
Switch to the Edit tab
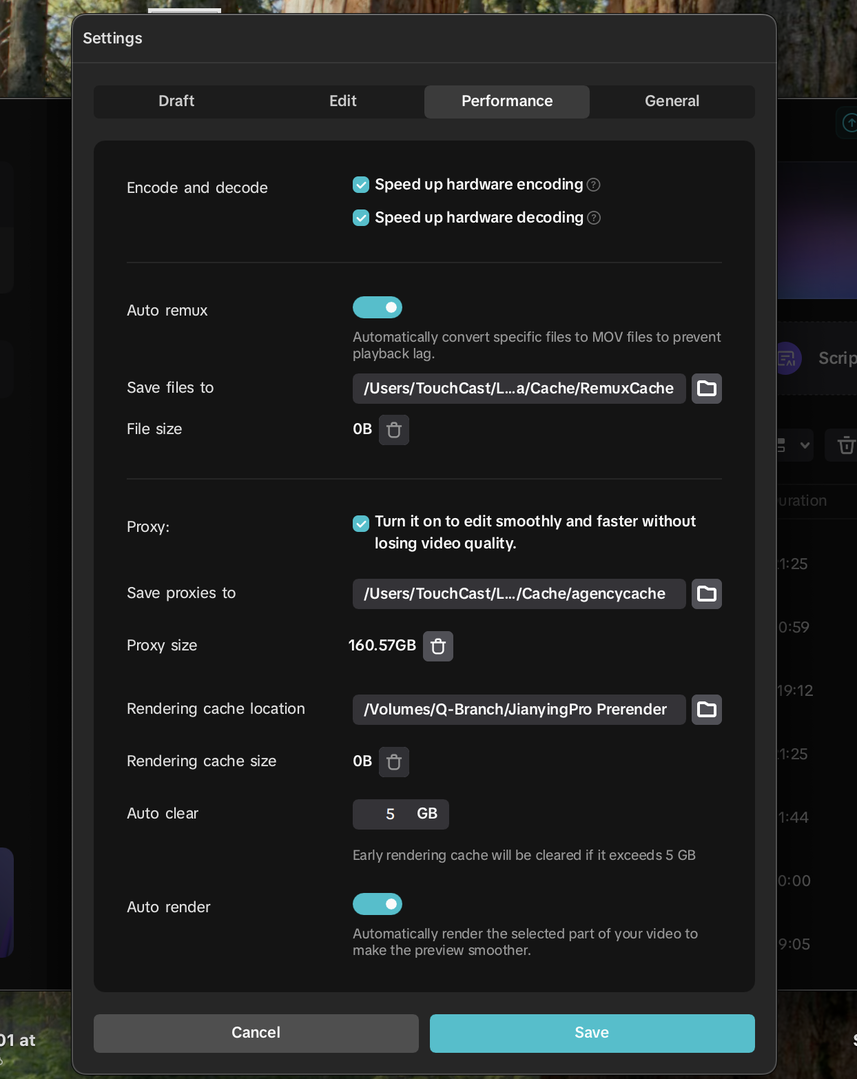(342, 101)
